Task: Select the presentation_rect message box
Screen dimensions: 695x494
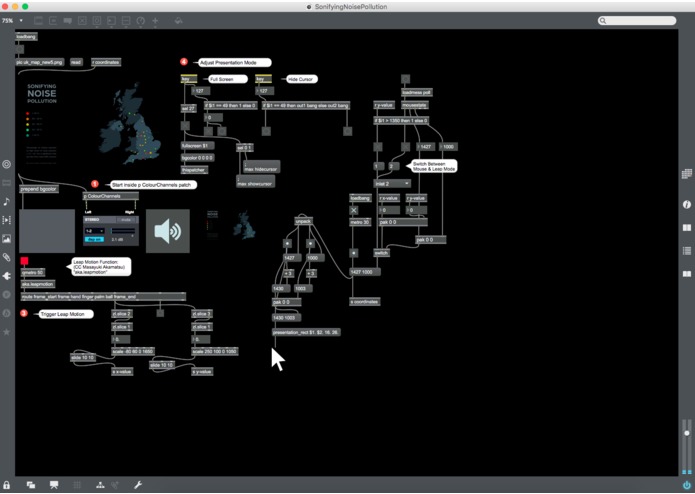Action: pyautogui.click(x=306, y=332)
